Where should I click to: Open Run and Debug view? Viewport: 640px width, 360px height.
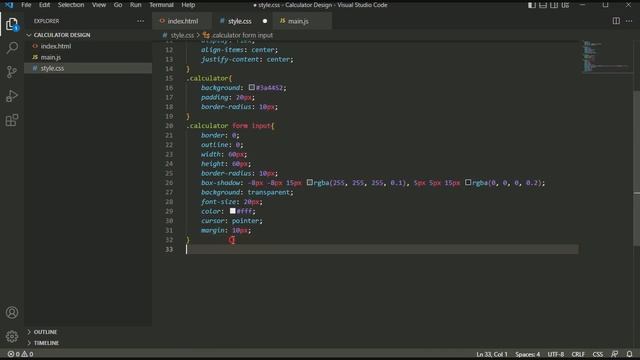[12, 96]
